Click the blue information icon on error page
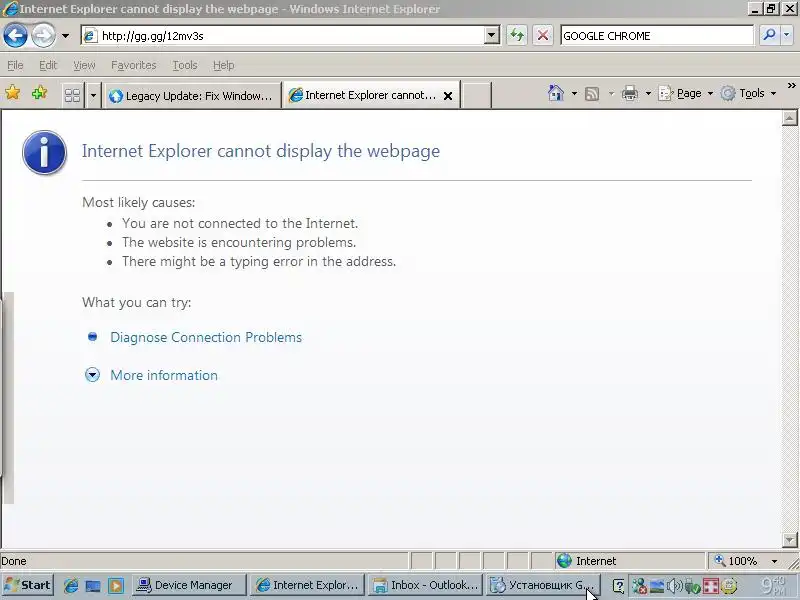800x600 pixels. point(44,153)
